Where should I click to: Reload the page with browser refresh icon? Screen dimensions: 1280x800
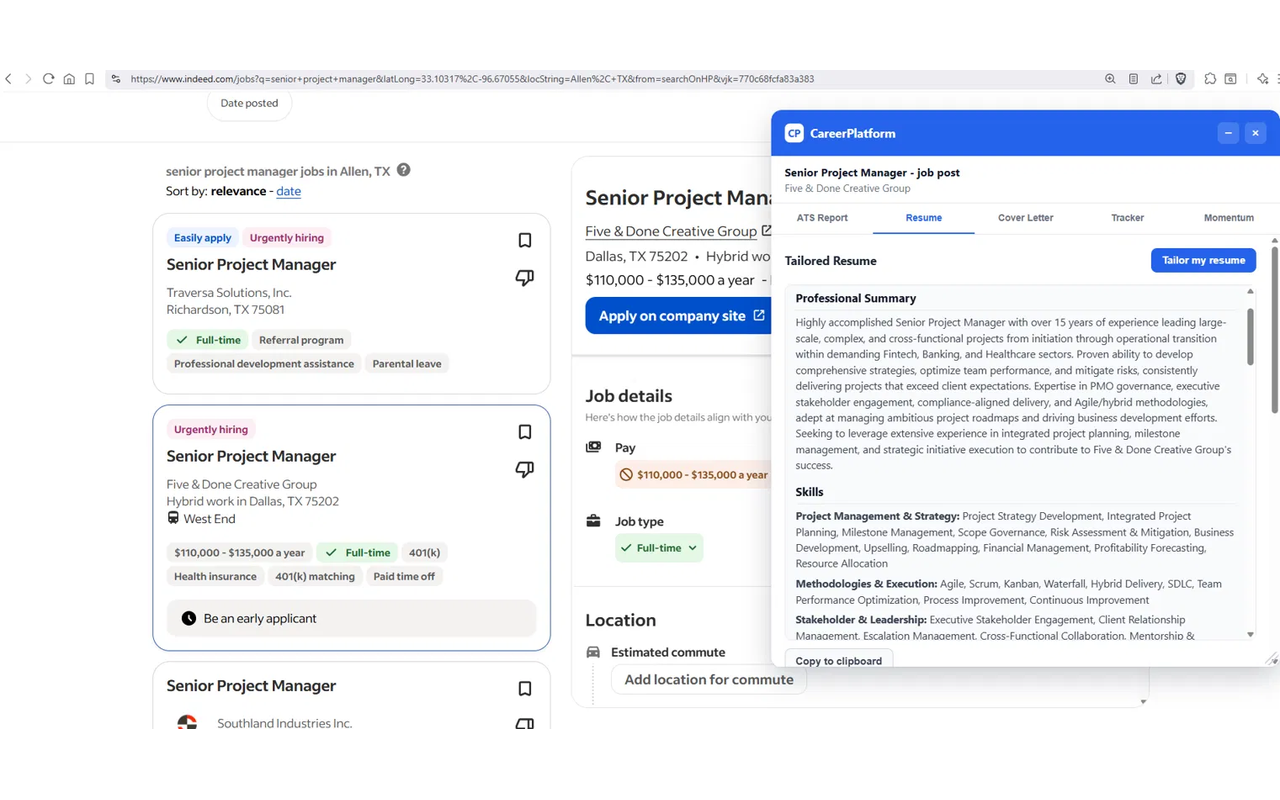pos(48,79)
